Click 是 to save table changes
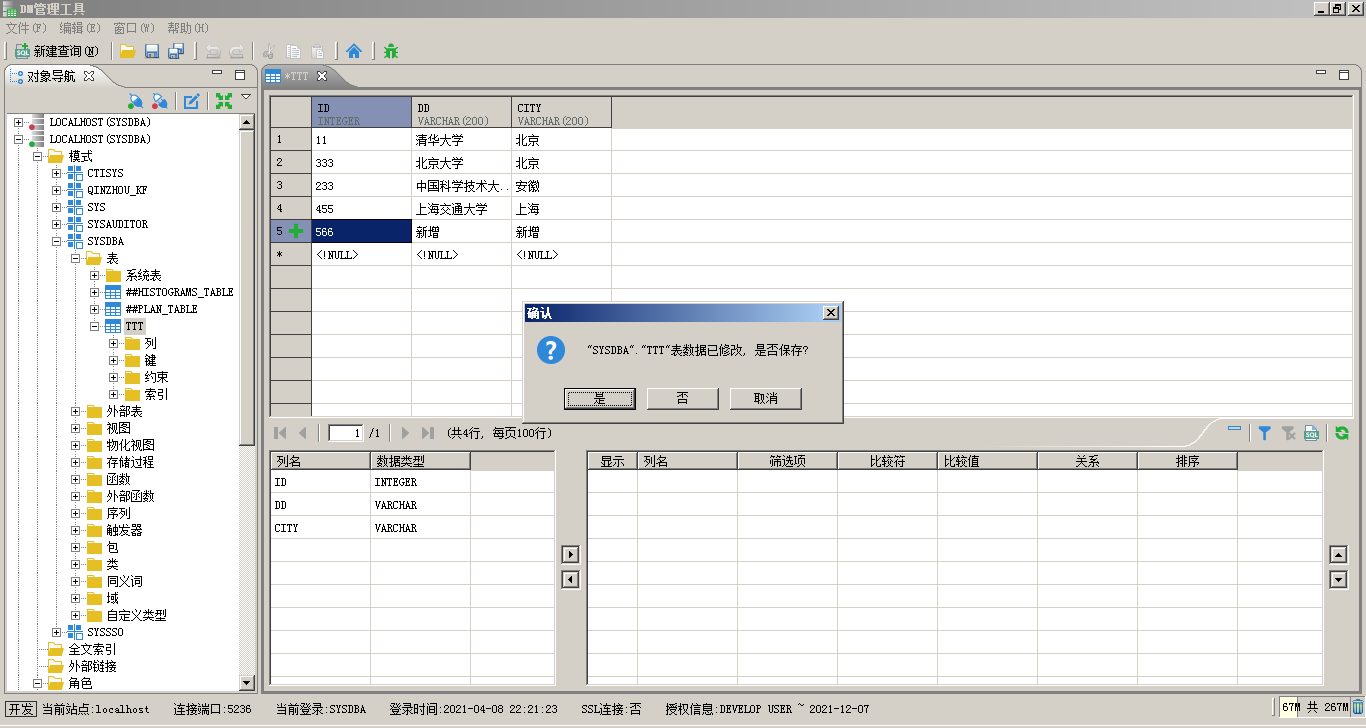 click(x=600, y=398)
